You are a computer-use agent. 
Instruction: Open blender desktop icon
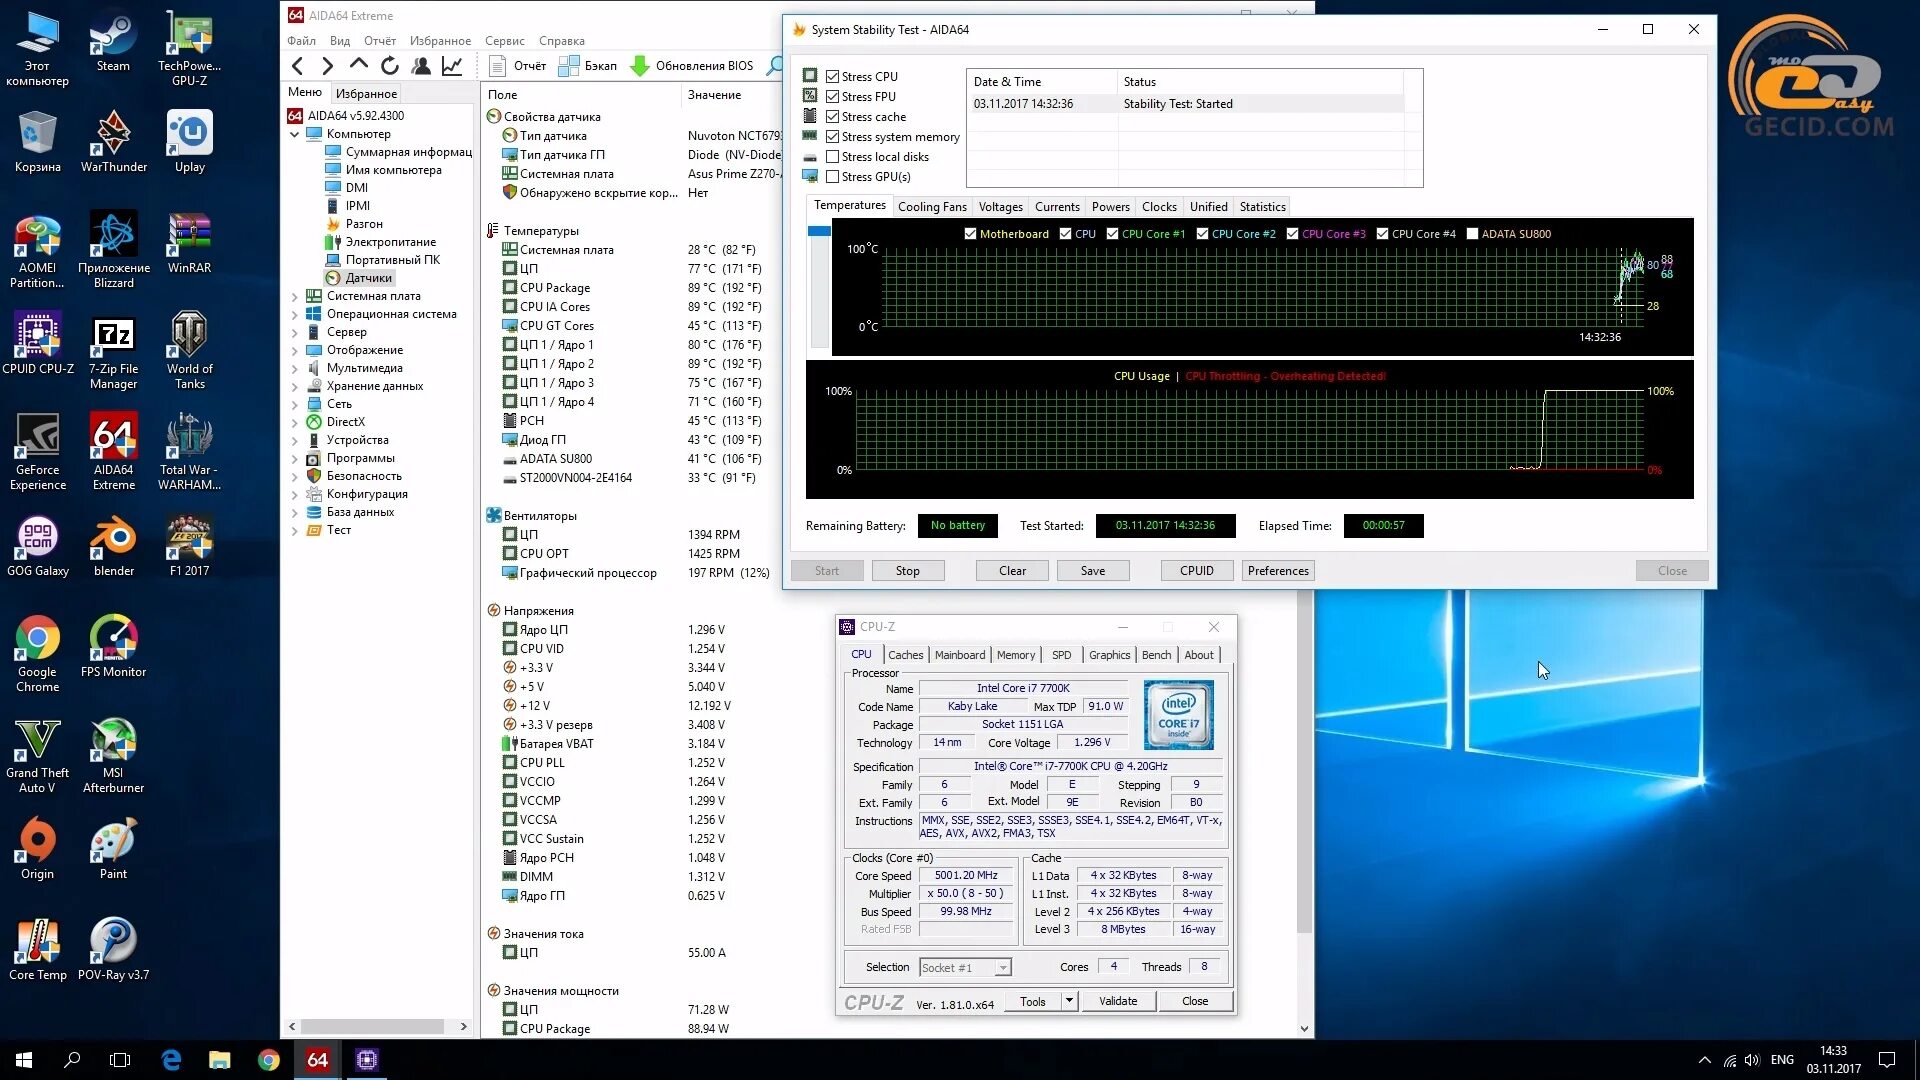pos(113,547)
